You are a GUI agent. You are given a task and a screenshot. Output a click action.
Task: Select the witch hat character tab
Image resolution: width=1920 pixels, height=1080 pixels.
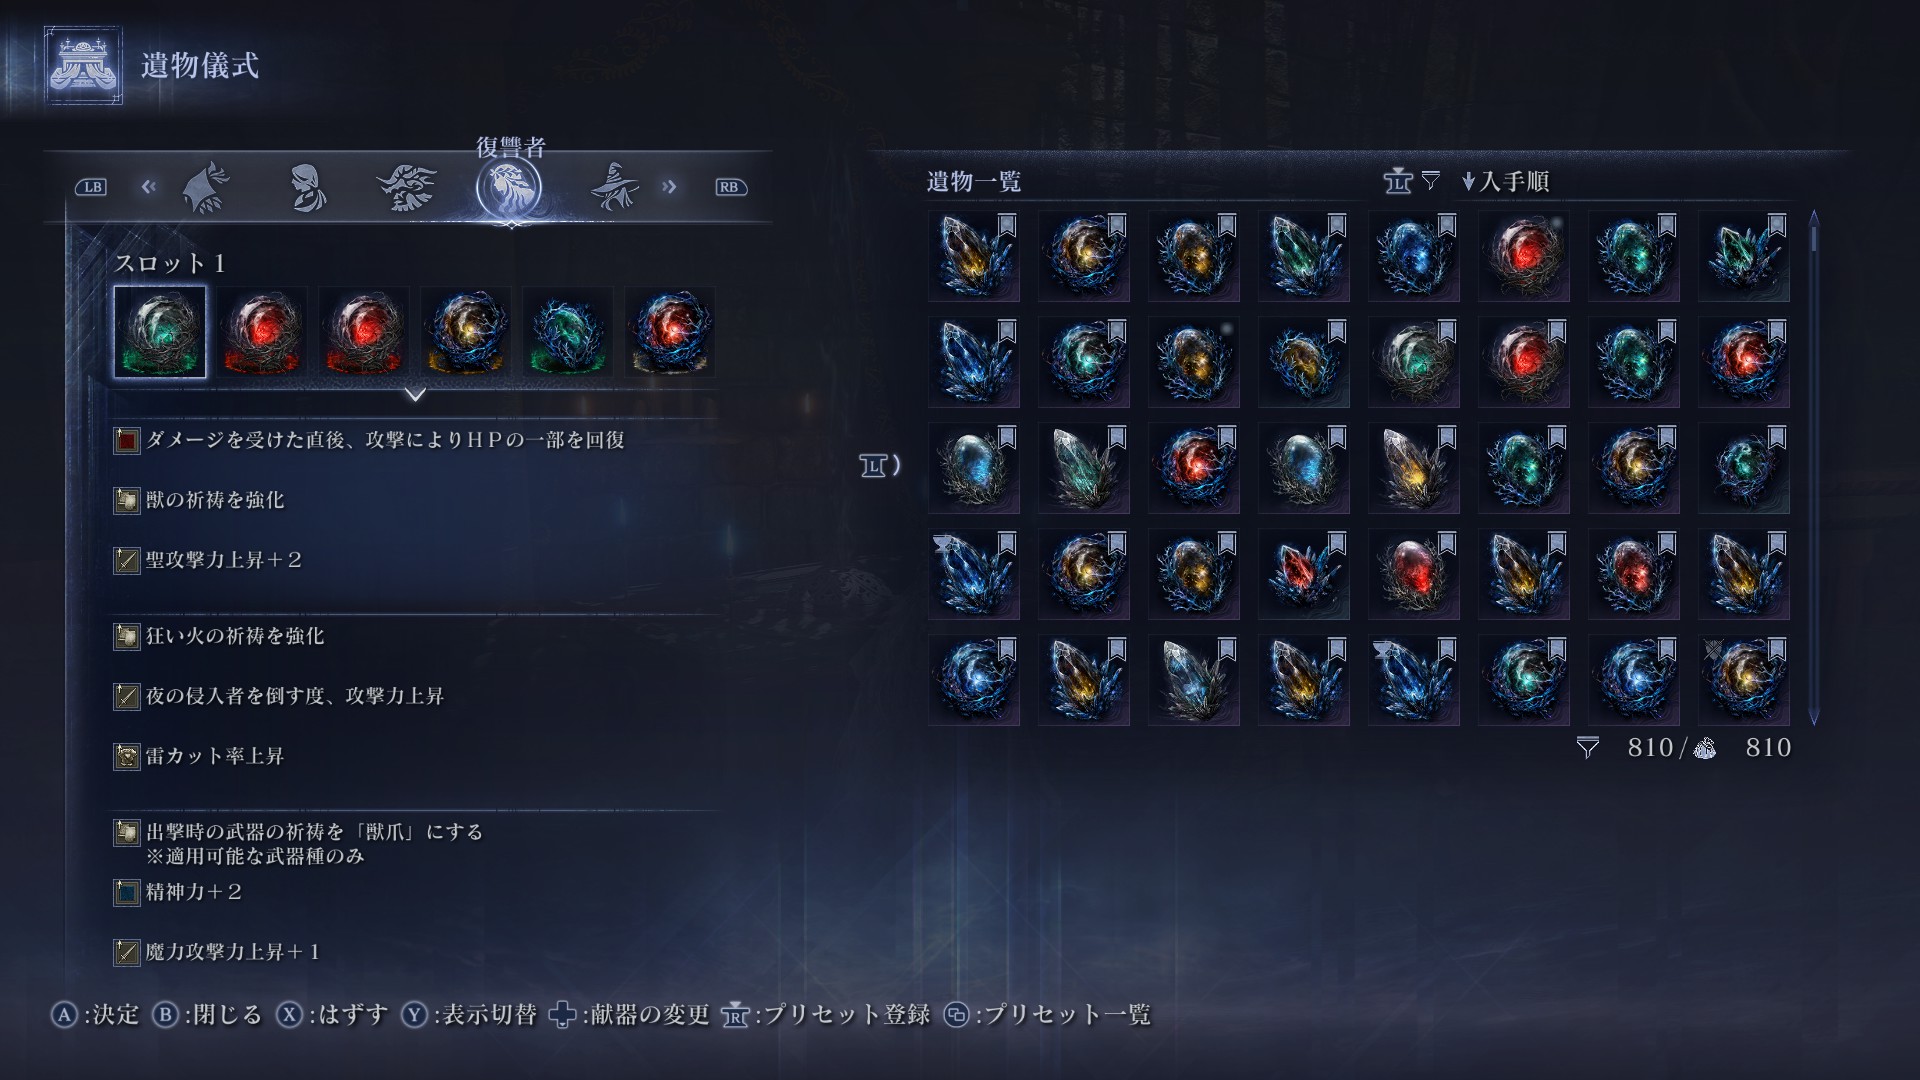click(615, 187)
